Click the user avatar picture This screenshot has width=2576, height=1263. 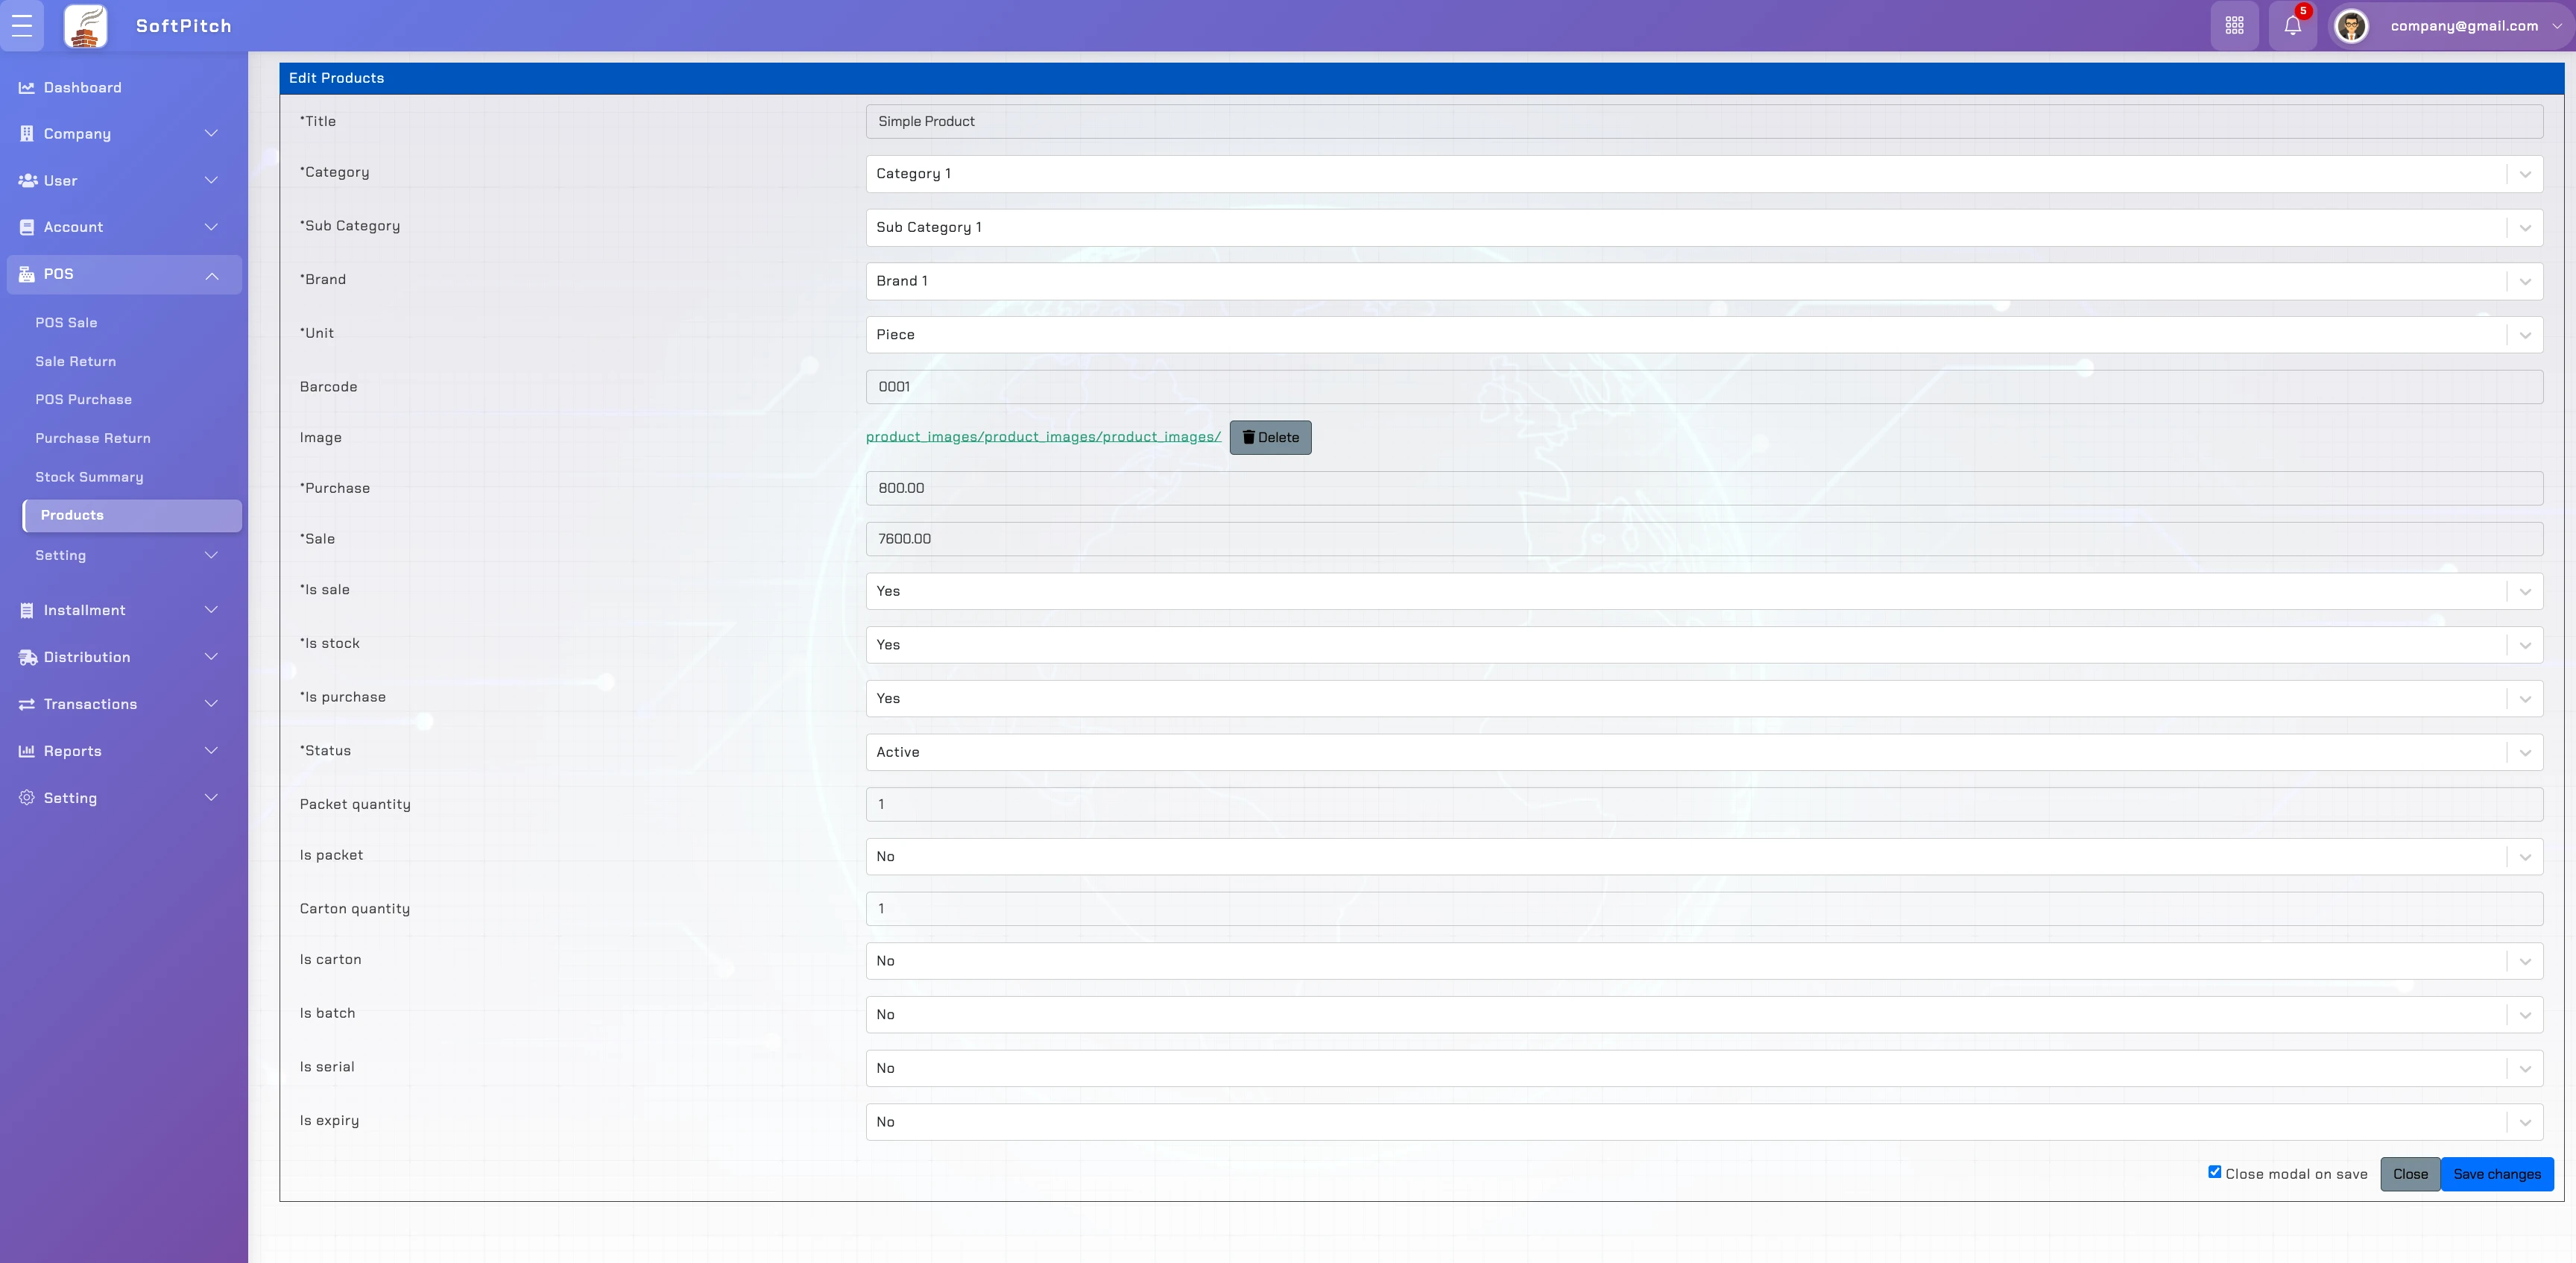[2351, 26]
